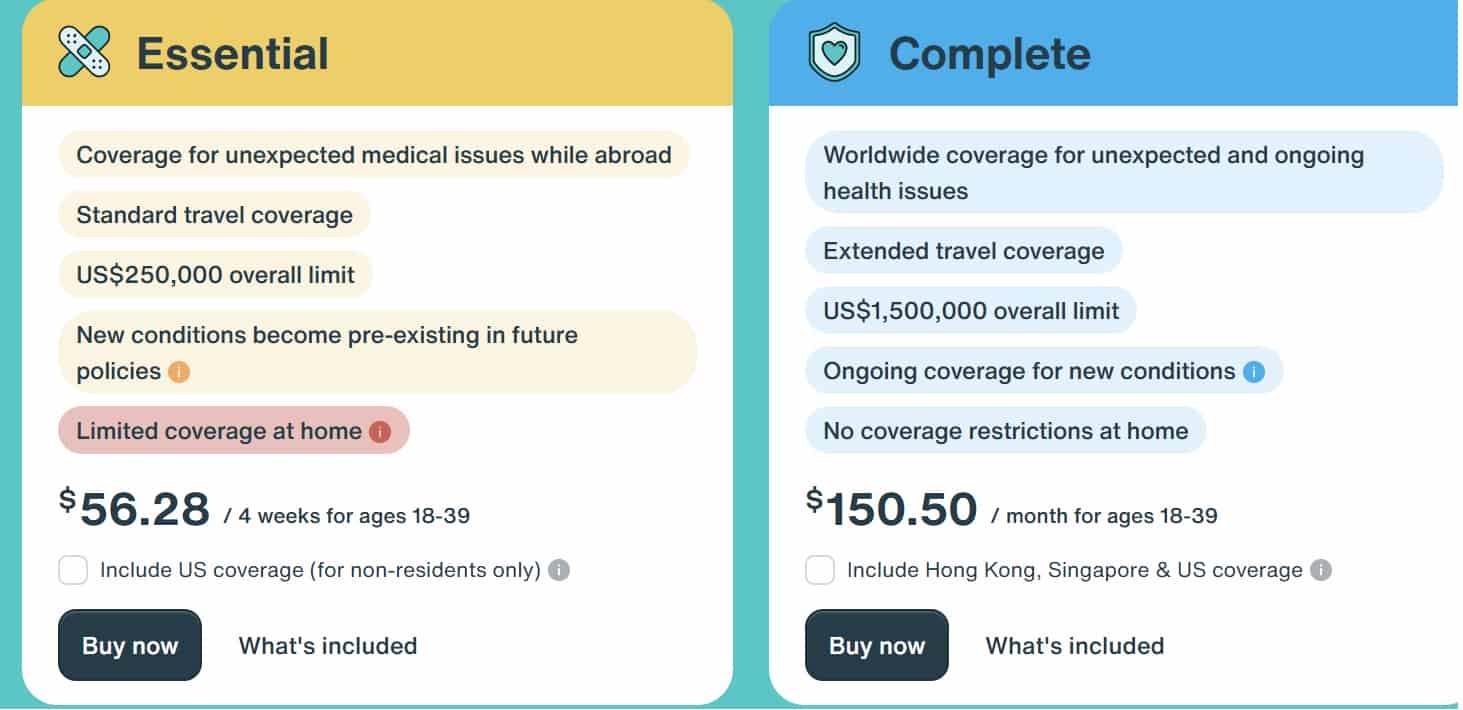
Task: Buy the Essential plan now
Action: (130, 645)
